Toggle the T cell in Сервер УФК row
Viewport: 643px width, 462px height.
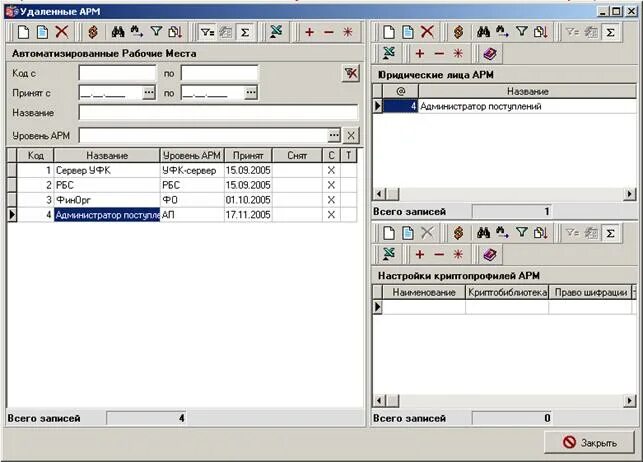tap(349, 170)
